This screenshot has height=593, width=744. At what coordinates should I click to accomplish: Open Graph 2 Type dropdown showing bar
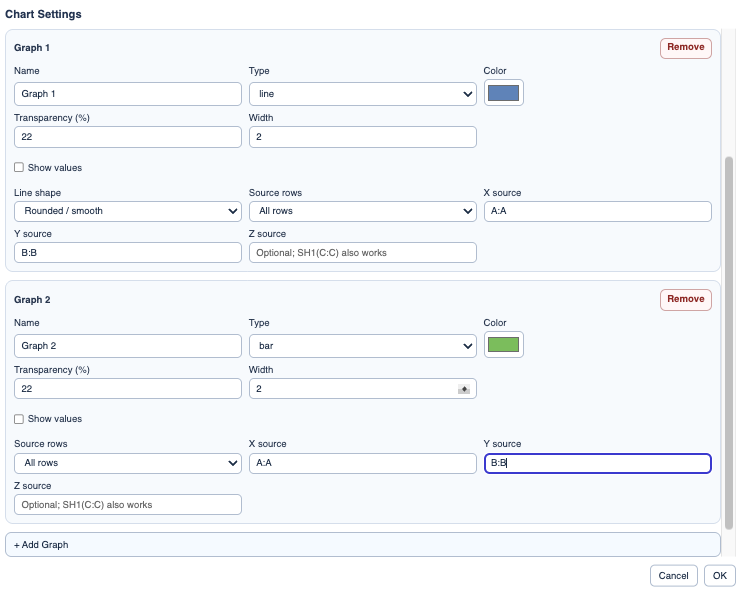[x=363, y=346]
